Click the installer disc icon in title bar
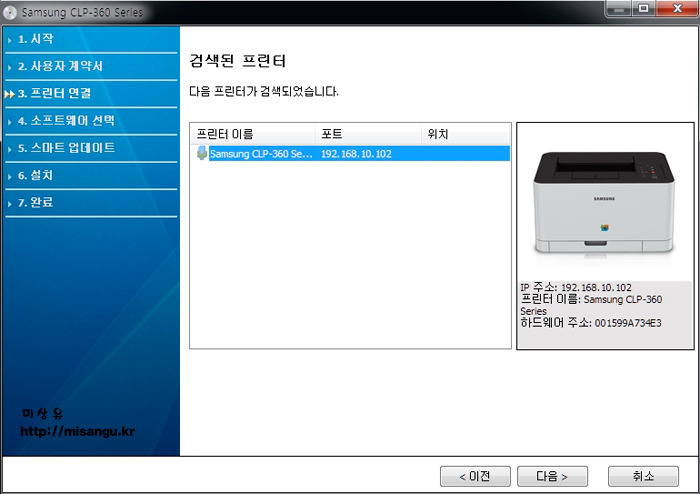The width and height of the screenshot is (700, 494). coord(10,12)
